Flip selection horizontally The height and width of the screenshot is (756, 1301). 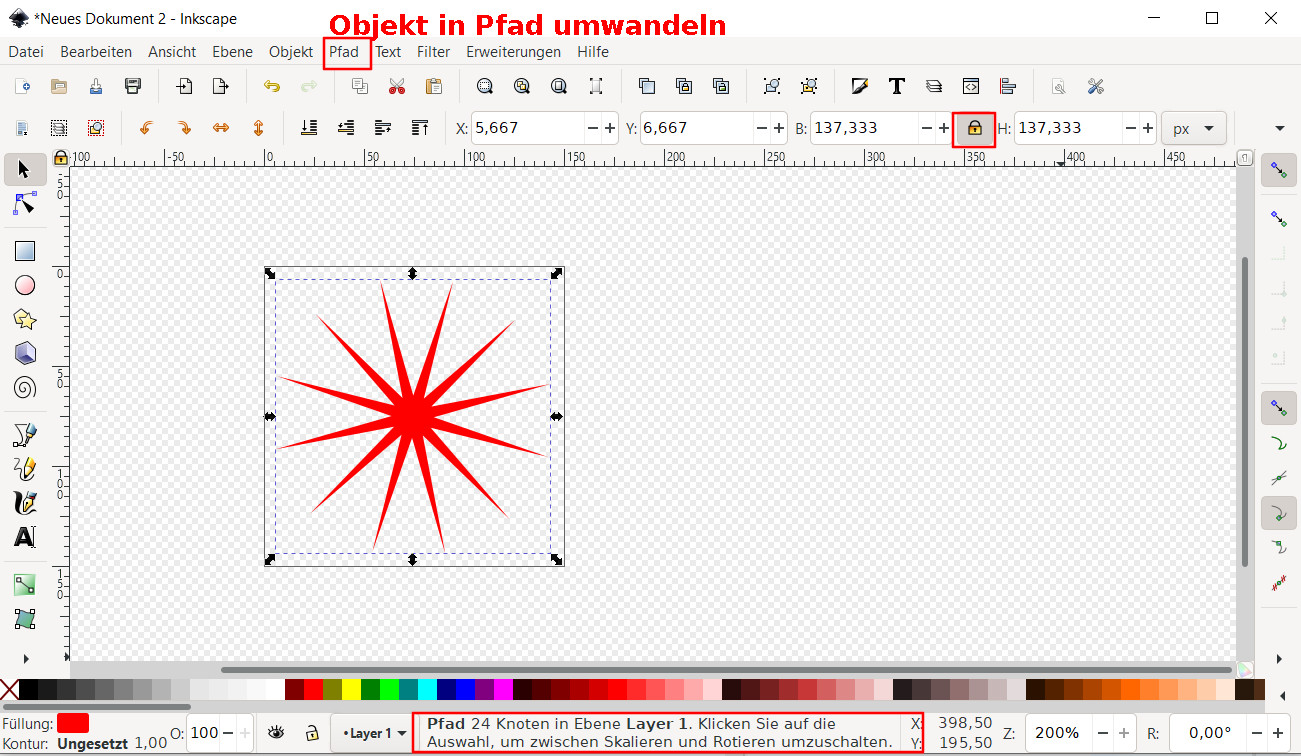[221, 128]
